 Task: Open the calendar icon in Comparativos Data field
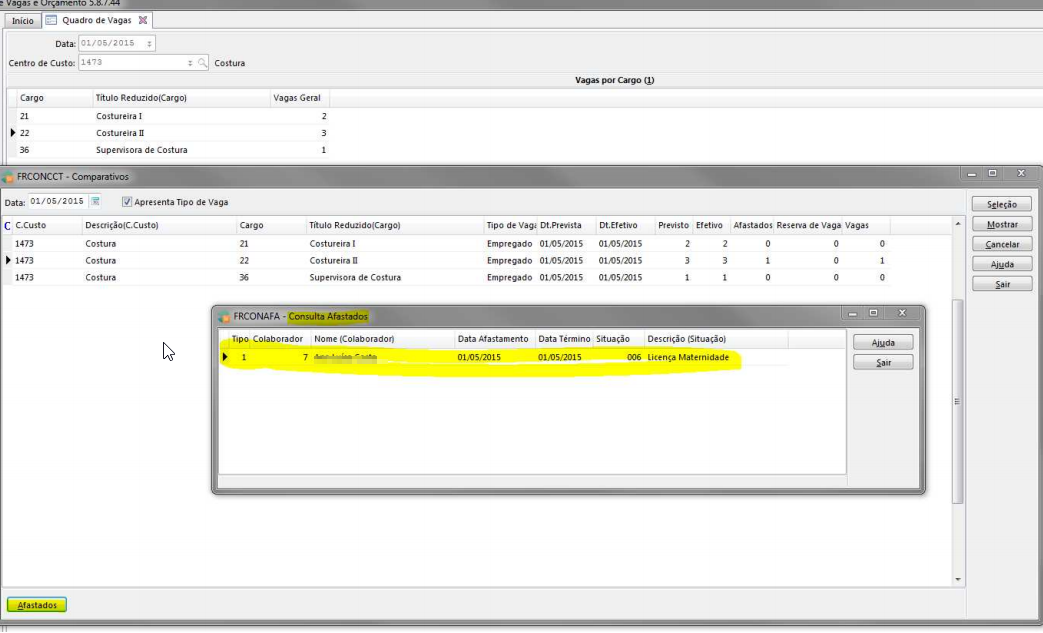[95, 202]
